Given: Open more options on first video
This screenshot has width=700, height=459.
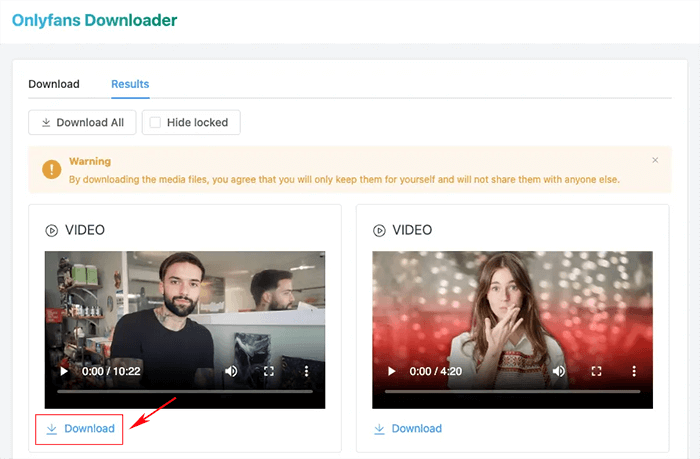Looking at the screenshot, I should 304,371.
